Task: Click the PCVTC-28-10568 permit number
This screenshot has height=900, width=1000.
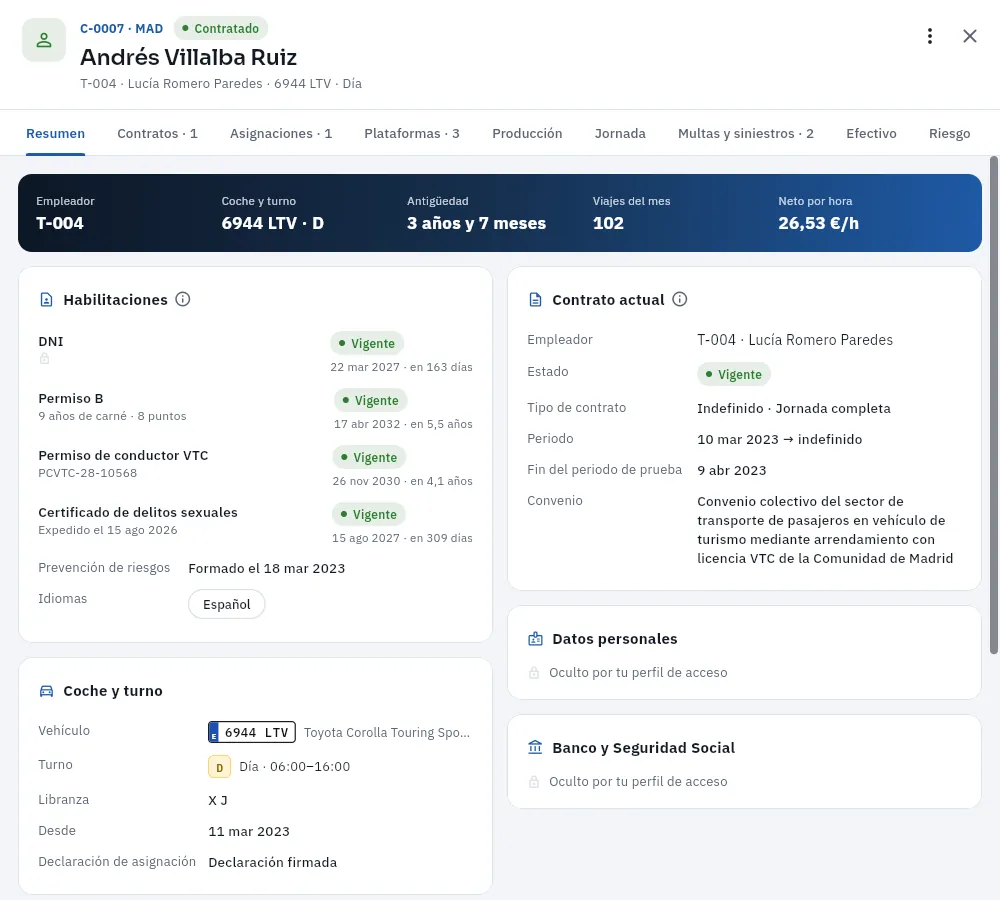Action: 87,473
